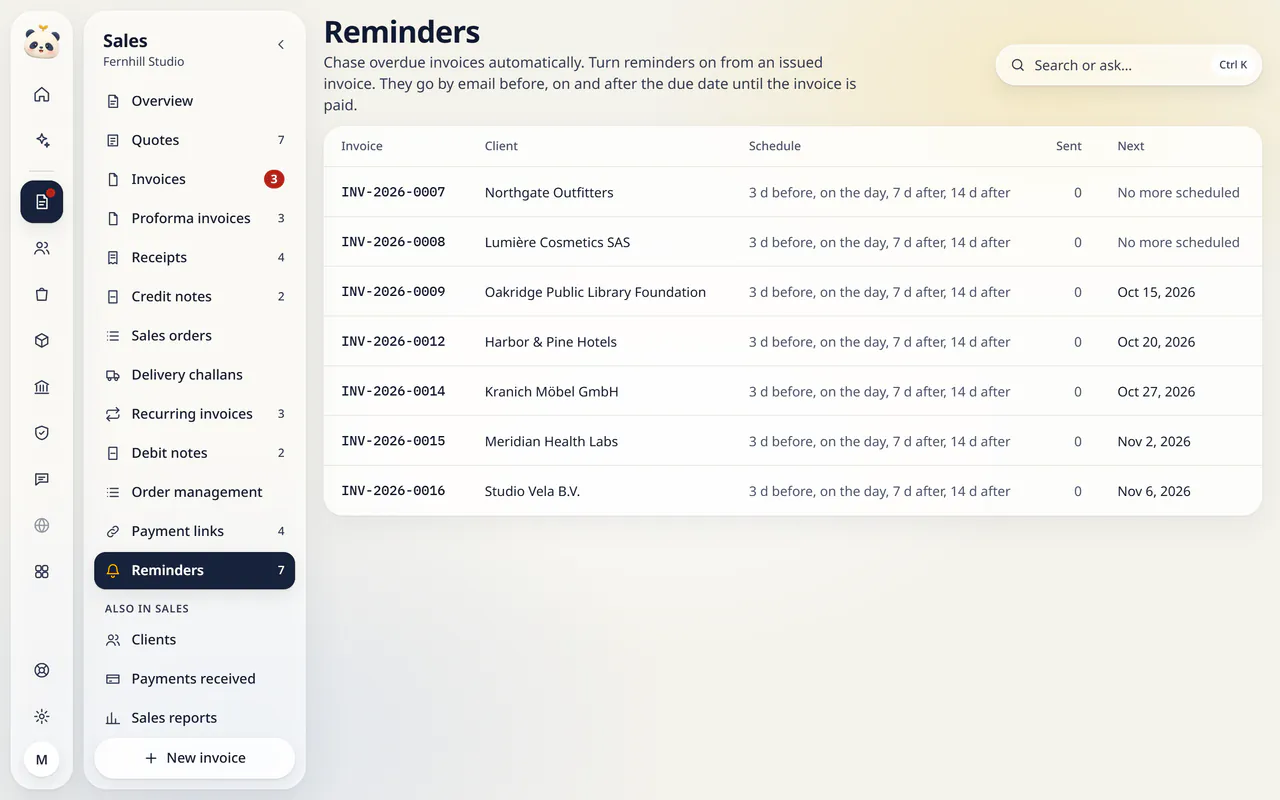Open Receipts in the sidebar
This screenshot has height=800, width=1280.
point(195,257)
